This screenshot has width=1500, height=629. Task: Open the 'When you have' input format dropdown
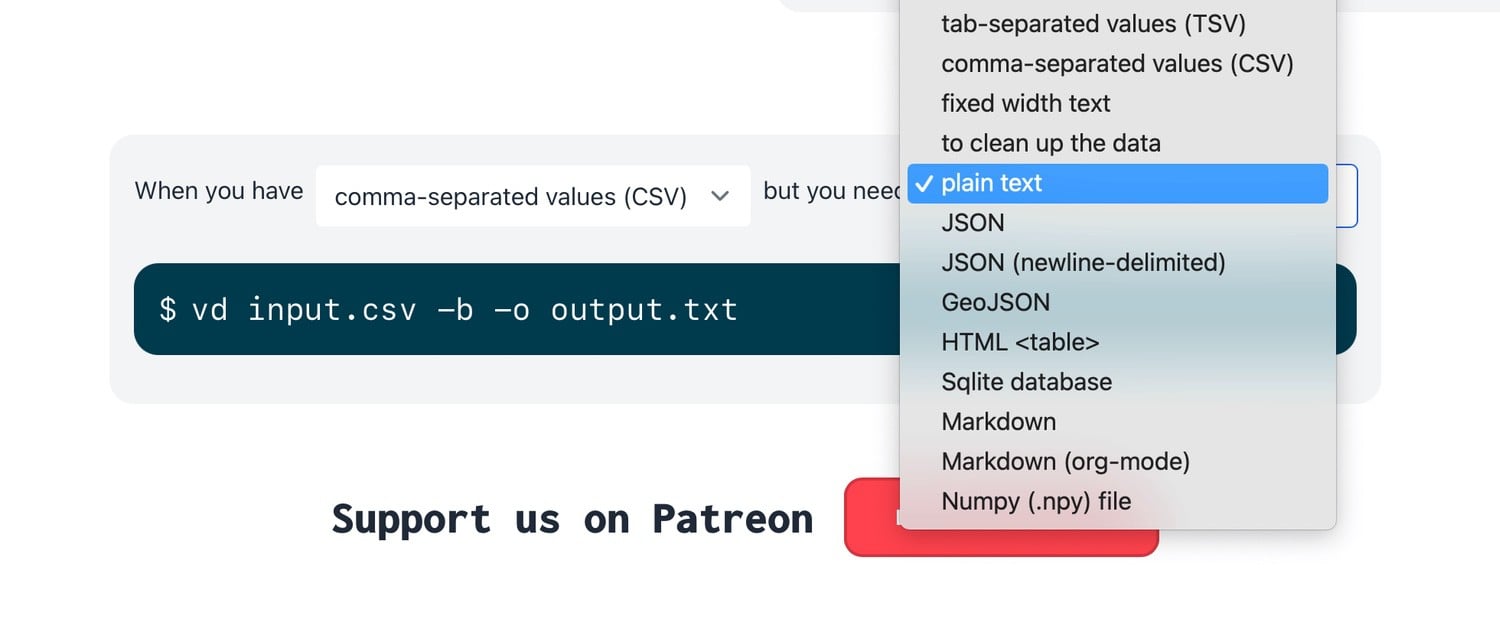coord(533,196)
